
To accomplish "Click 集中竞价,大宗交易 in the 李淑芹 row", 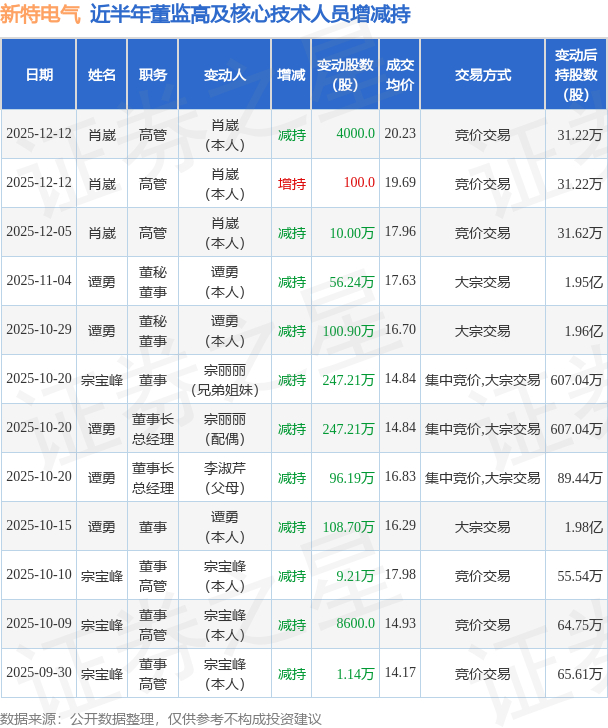I will point(483,478).
